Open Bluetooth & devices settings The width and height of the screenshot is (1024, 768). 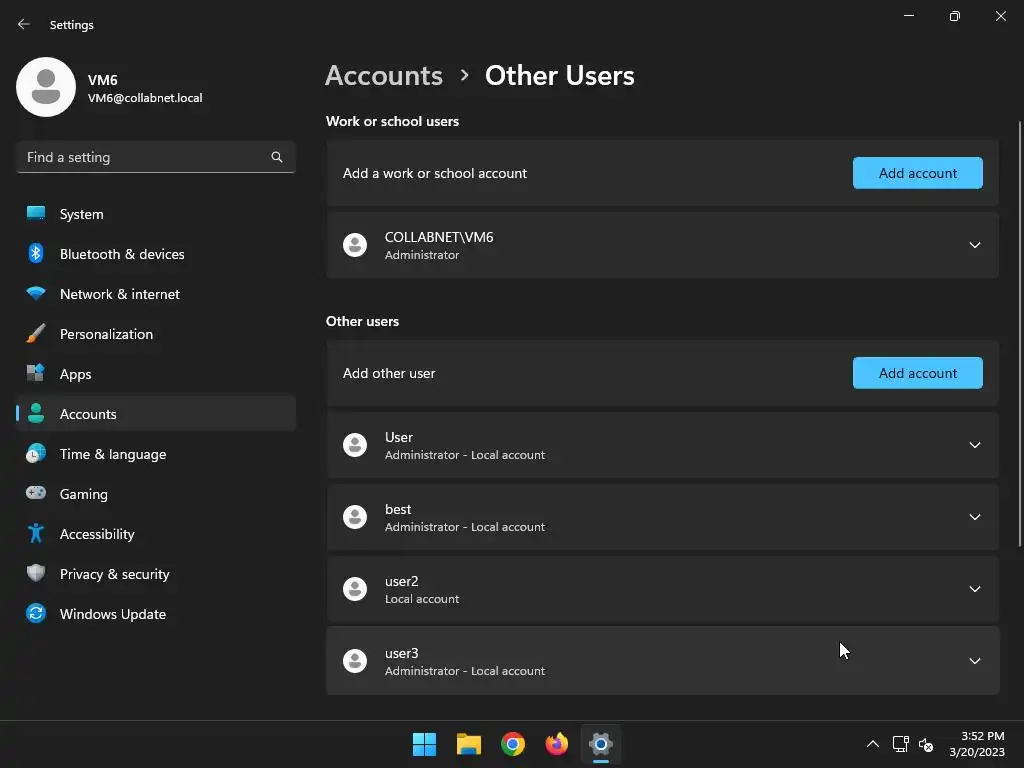click(x=122, y=254)
